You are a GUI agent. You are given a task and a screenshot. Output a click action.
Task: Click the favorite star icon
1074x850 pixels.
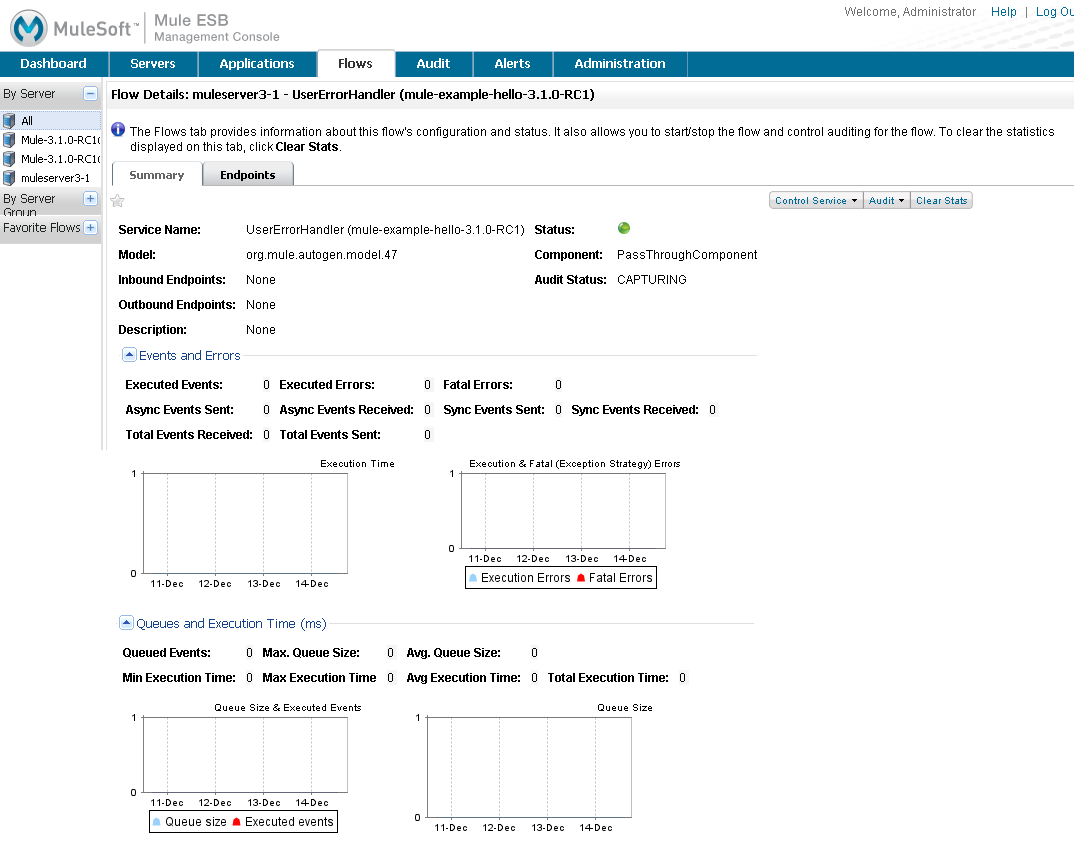(117, 201)
